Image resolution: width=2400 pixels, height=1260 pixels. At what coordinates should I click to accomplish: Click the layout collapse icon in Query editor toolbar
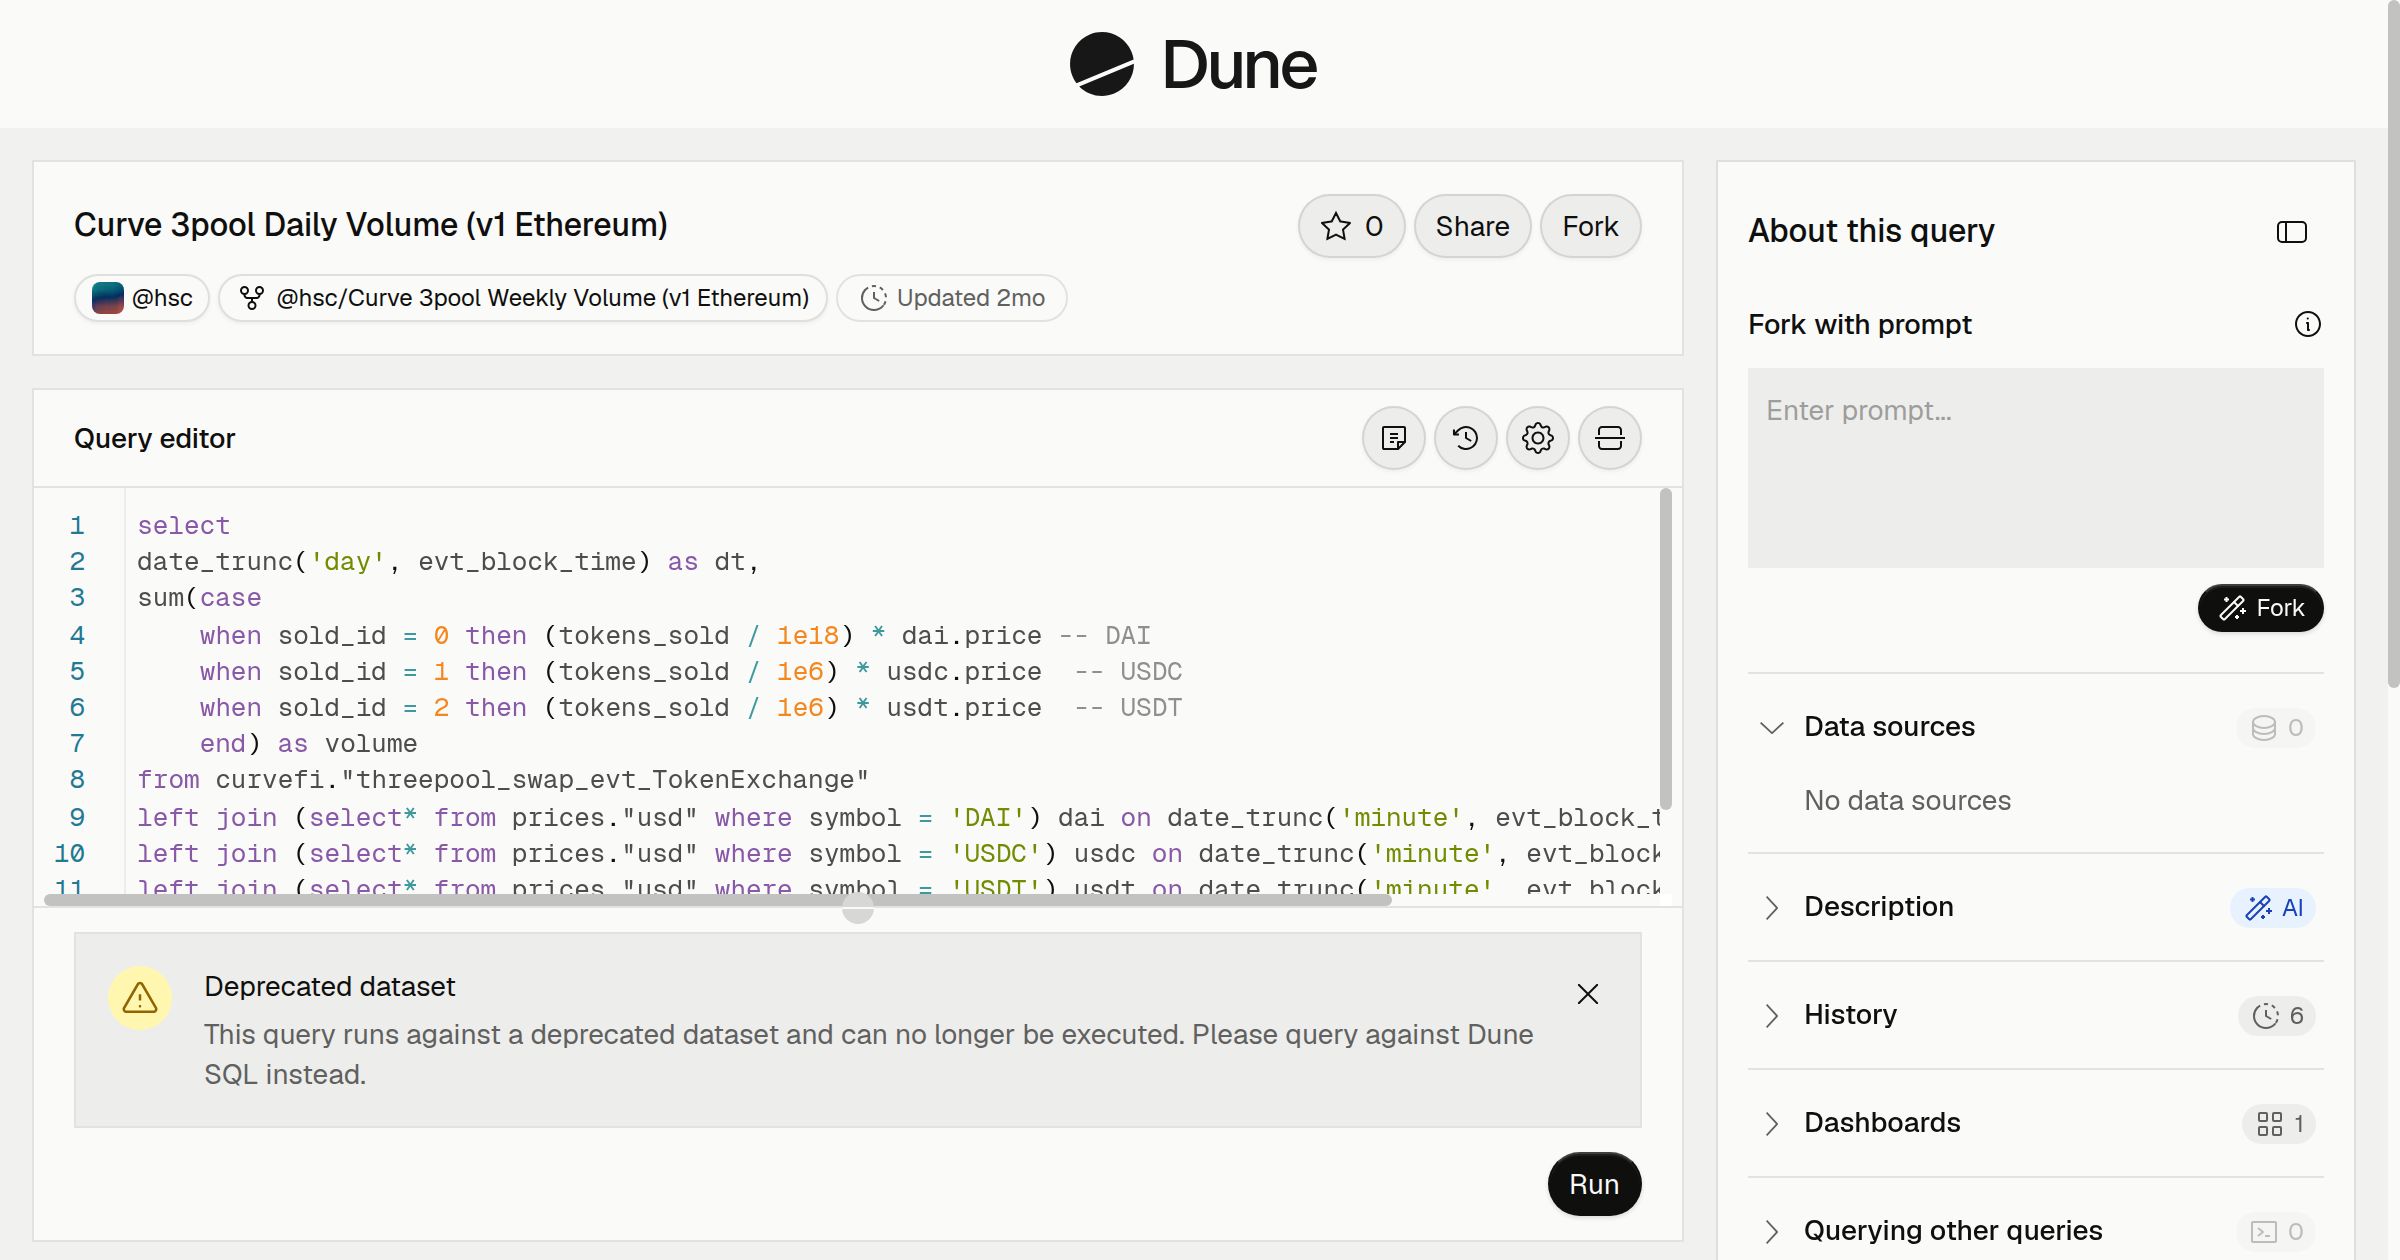pyautogui.click(x=1609, y=438)
